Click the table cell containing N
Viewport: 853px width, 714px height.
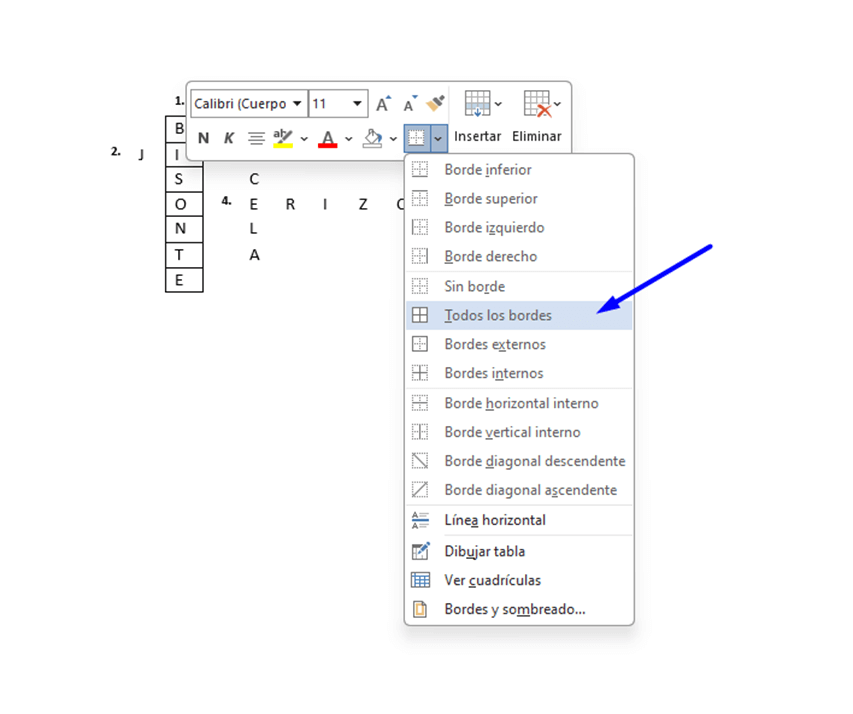[184, 229]
